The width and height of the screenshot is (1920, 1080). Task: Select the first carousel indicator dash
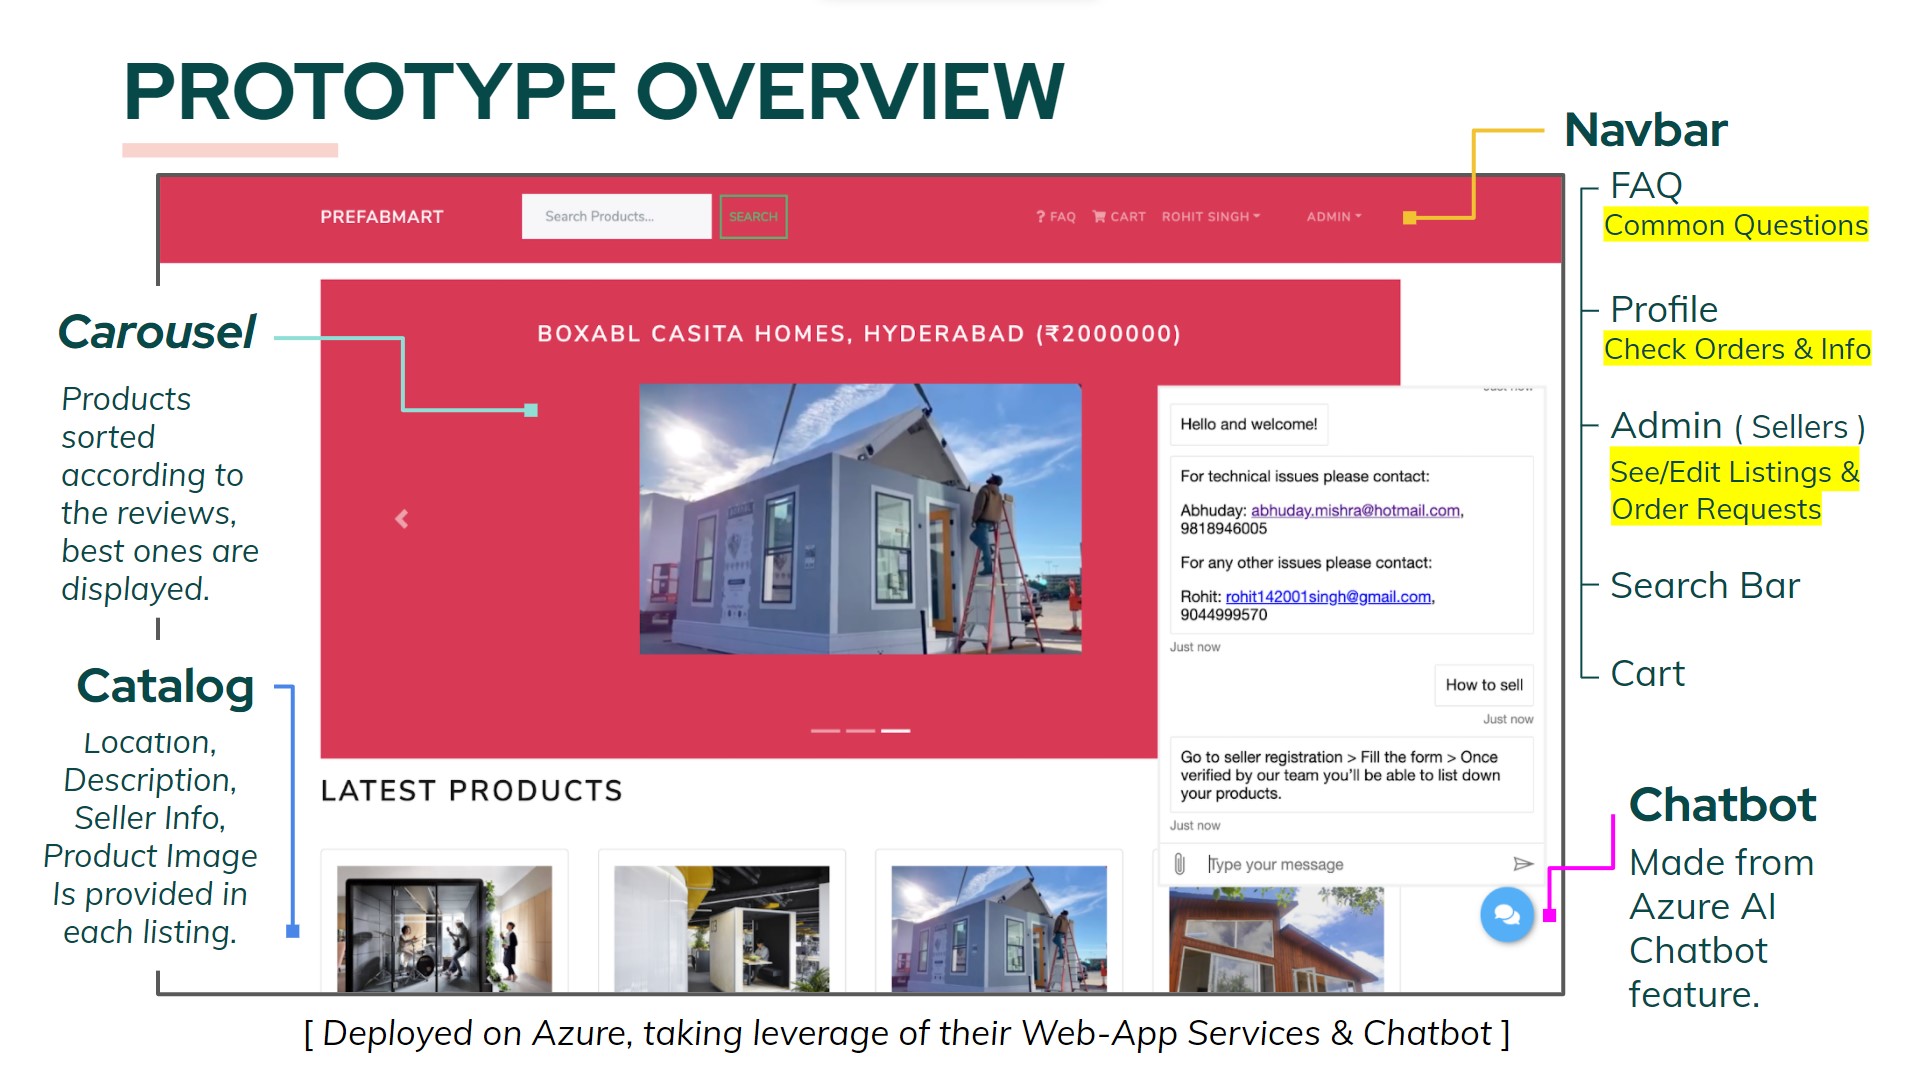pyautogui.click(x=825, y=731)
